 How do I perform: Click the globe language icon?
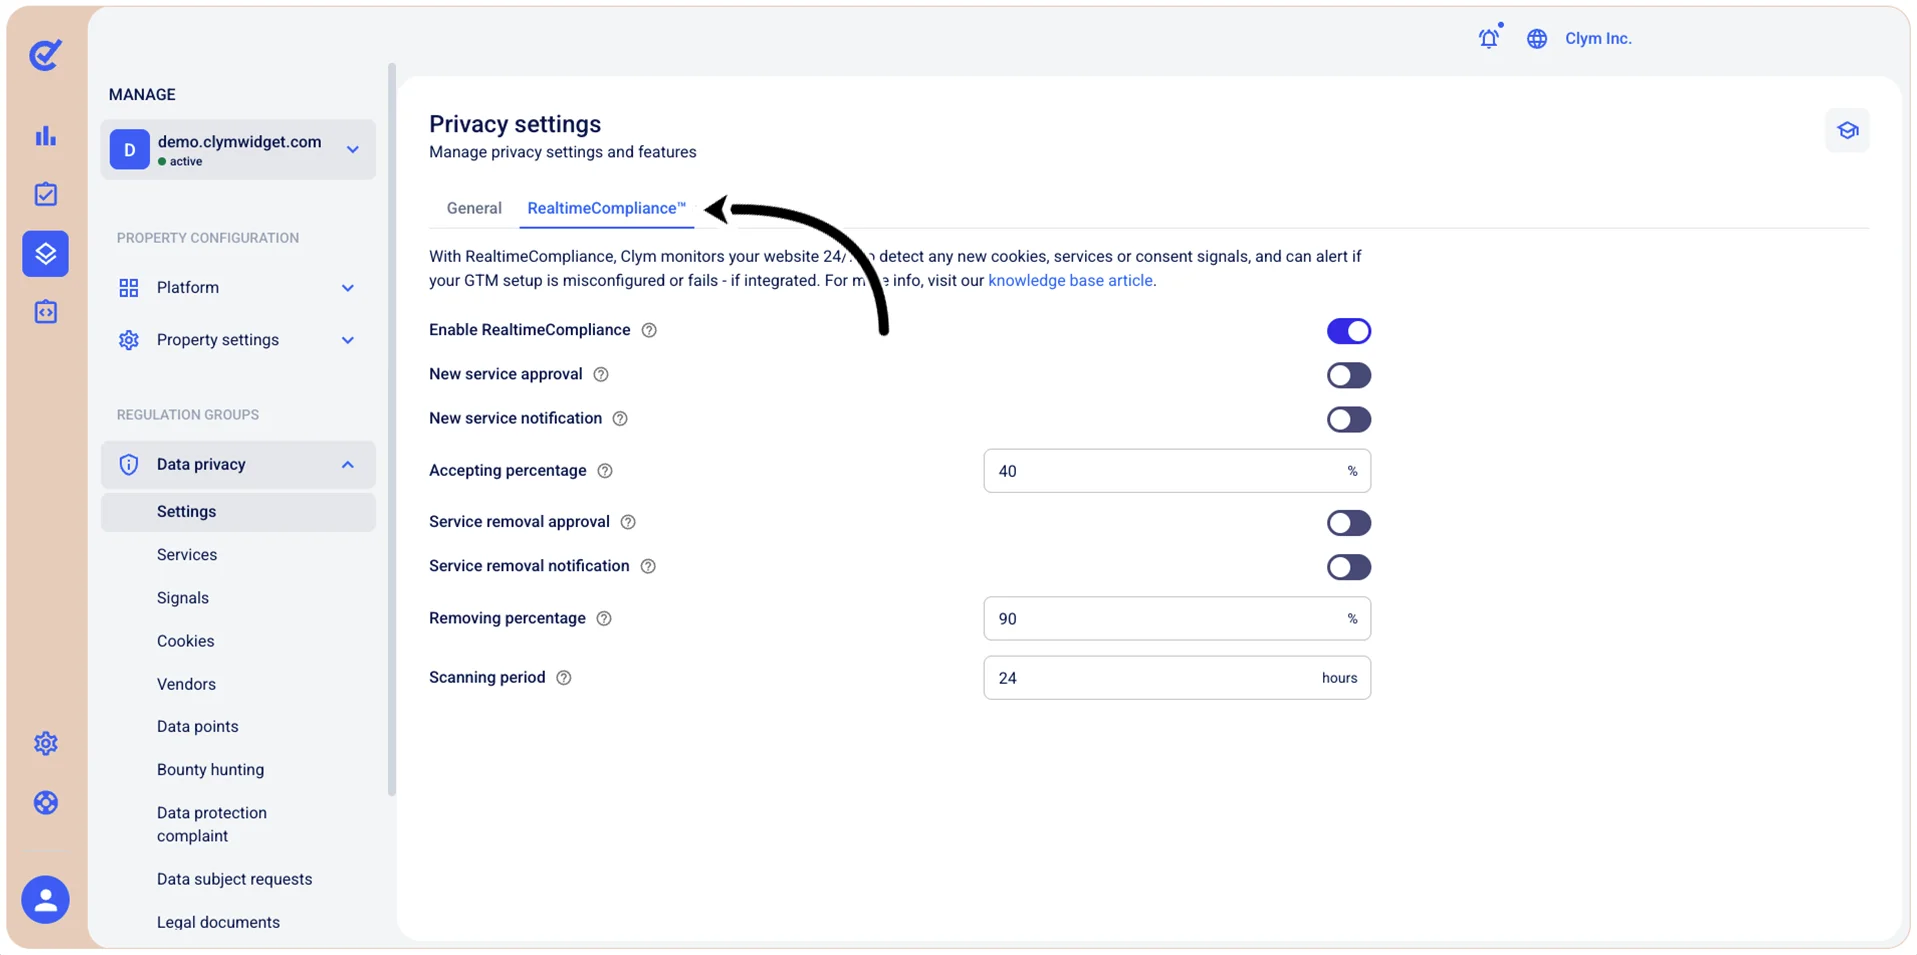tap(1537, 38)
